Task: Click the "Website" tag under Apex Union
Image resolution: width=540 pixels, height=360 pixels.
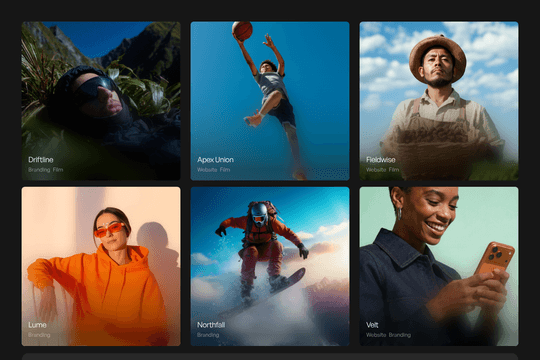Action: coord(207,169)
